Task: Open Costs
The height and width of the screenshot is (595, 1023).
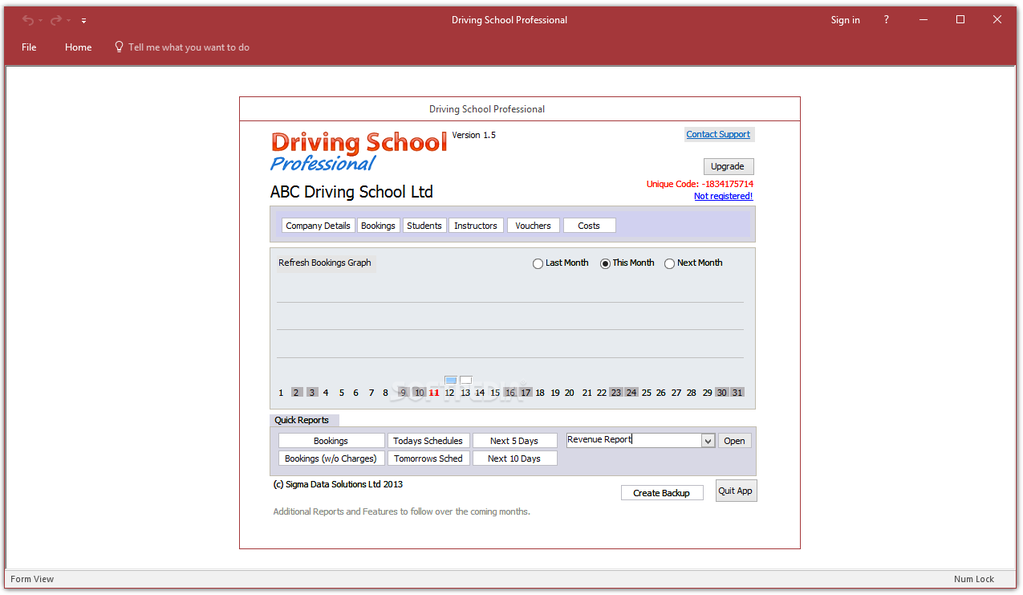Action: pyautogui.click(x=588, y=226)
